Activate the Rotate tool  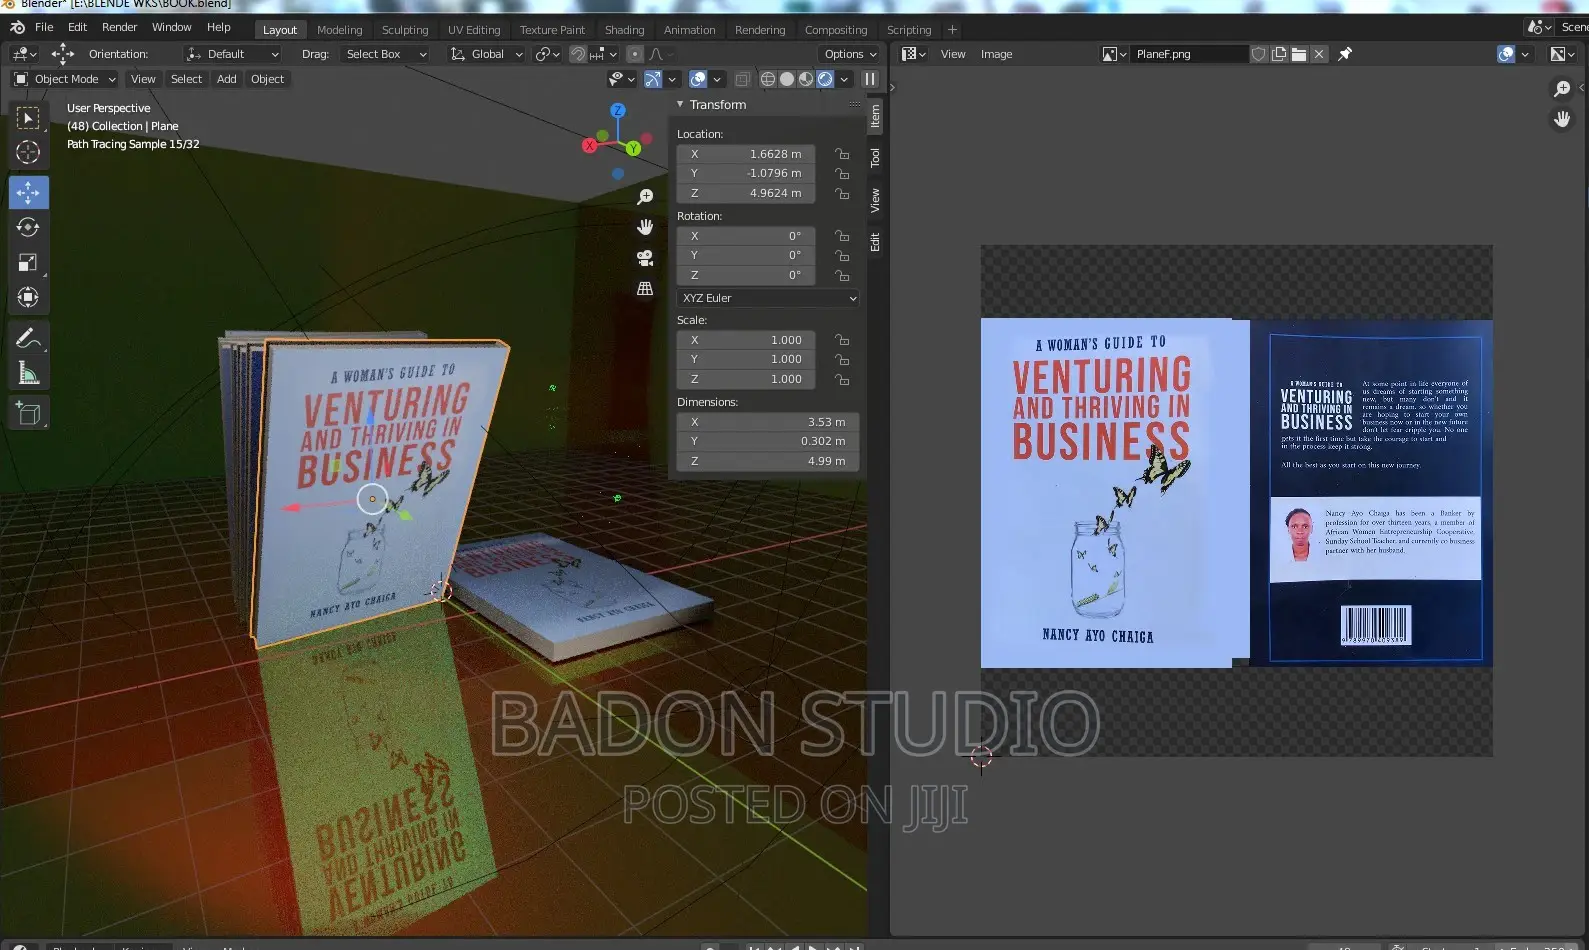28,228
